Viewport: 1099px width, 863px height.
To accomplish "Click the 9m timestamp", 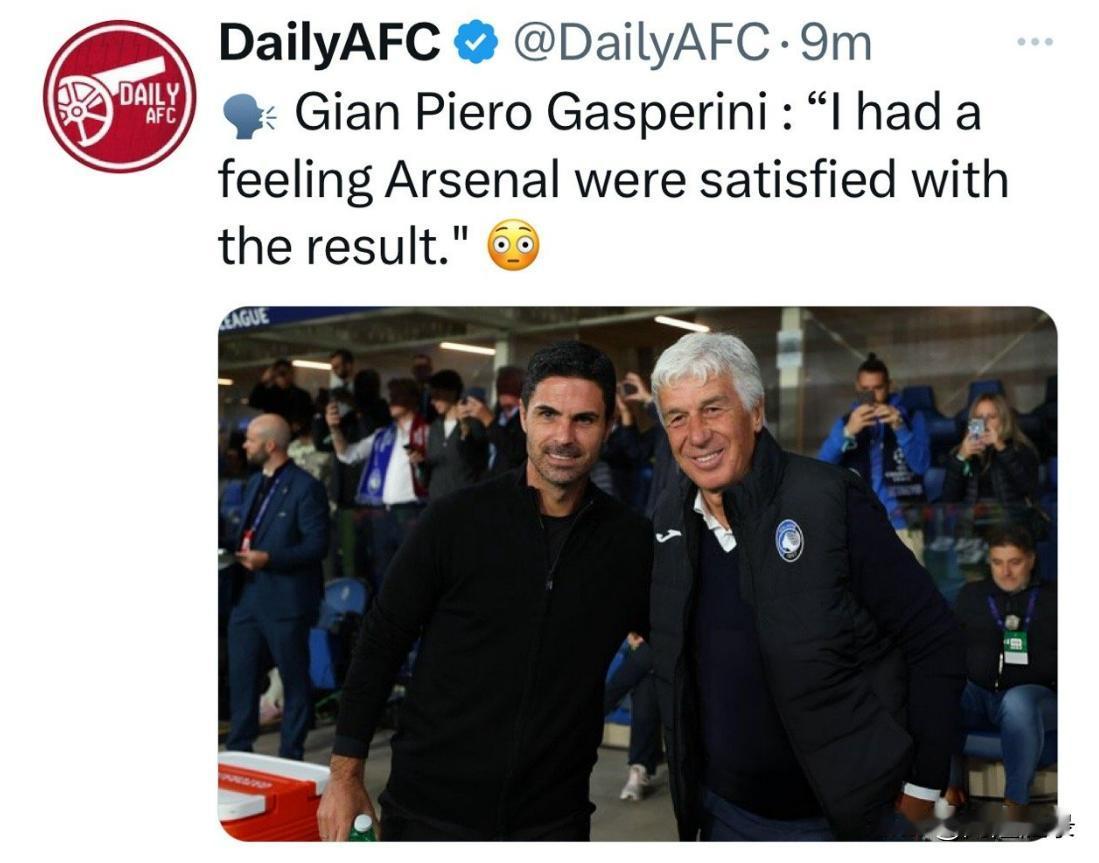I will (x=836, y=43).
